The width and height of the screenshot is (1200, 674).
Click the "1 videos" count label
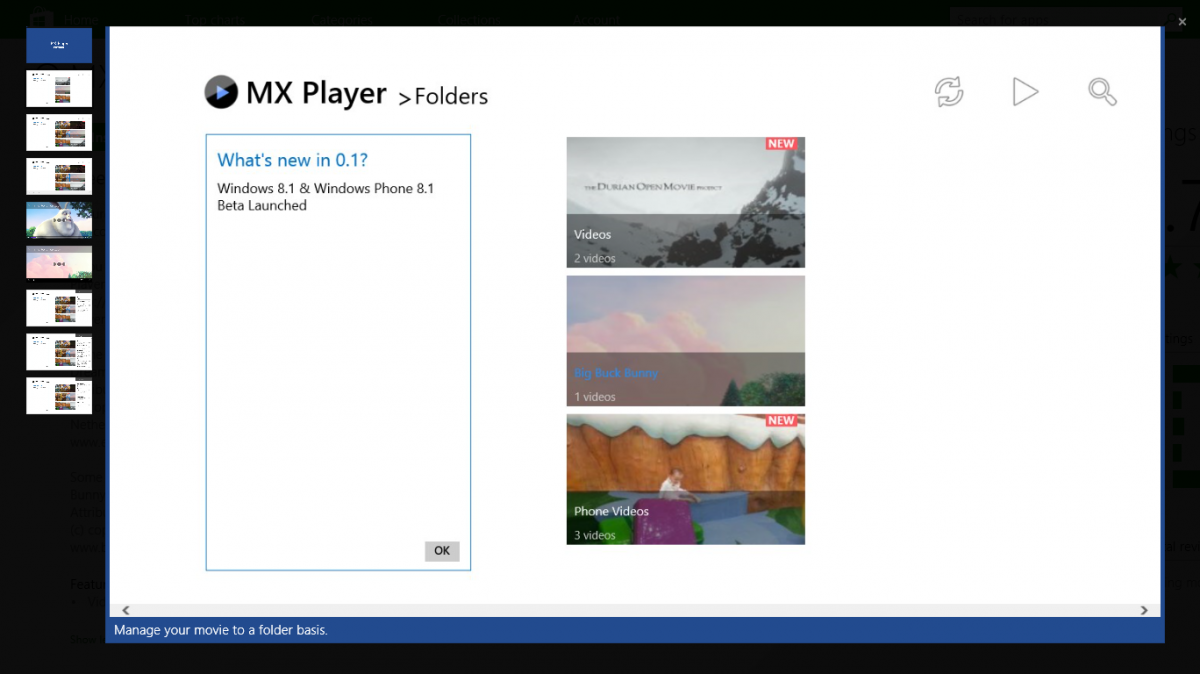coord(595,397)
